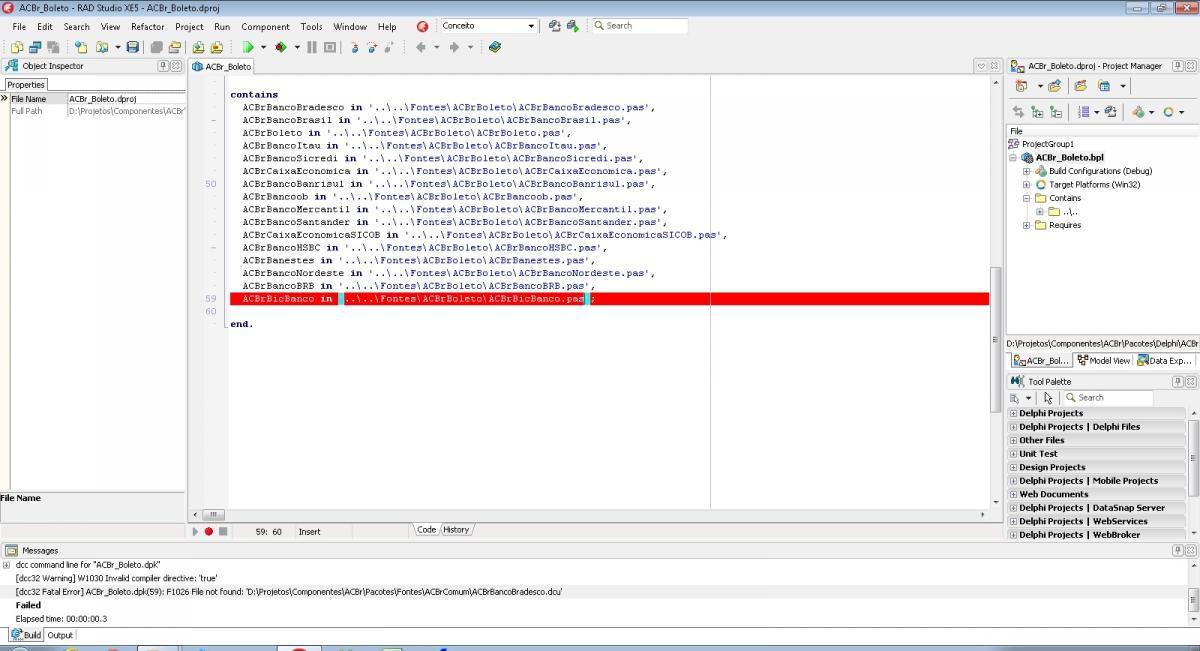
Task: Open the Tool Palette categories dropdown arrow
Action: click(x=1028, y=398)
